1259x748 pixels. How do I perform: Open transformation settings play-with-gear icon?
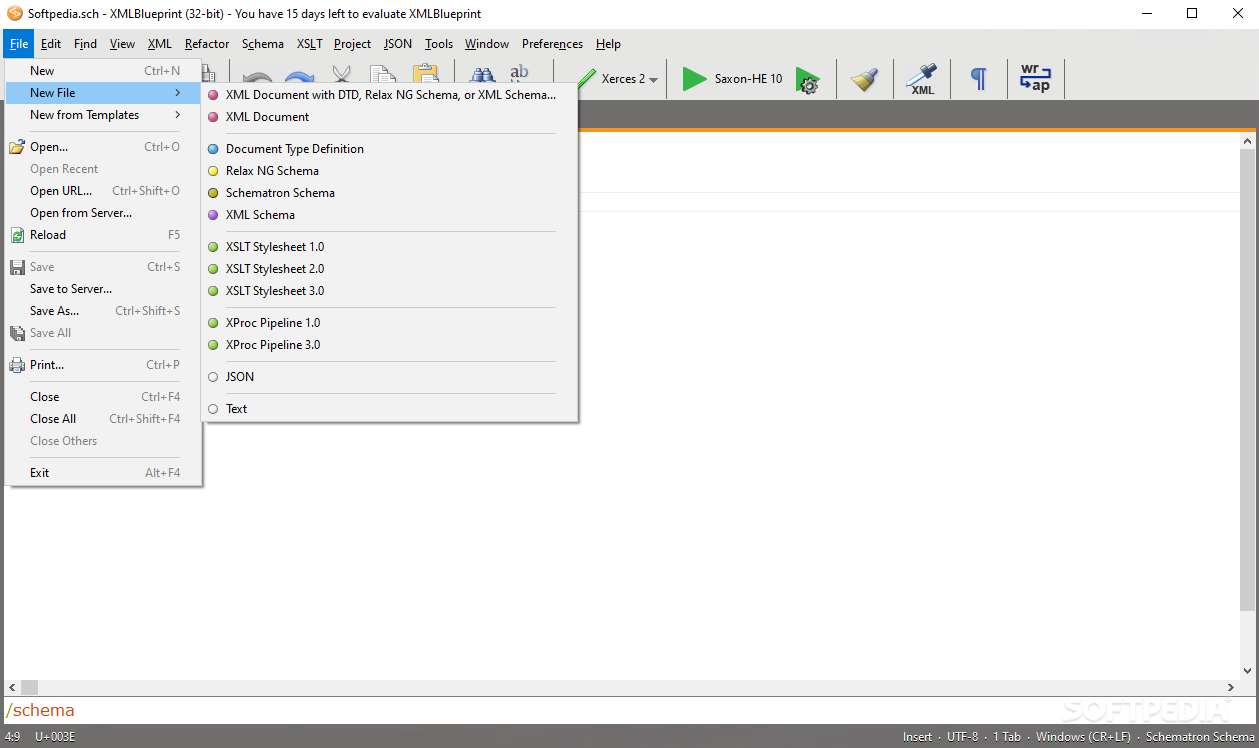point(808,80)
